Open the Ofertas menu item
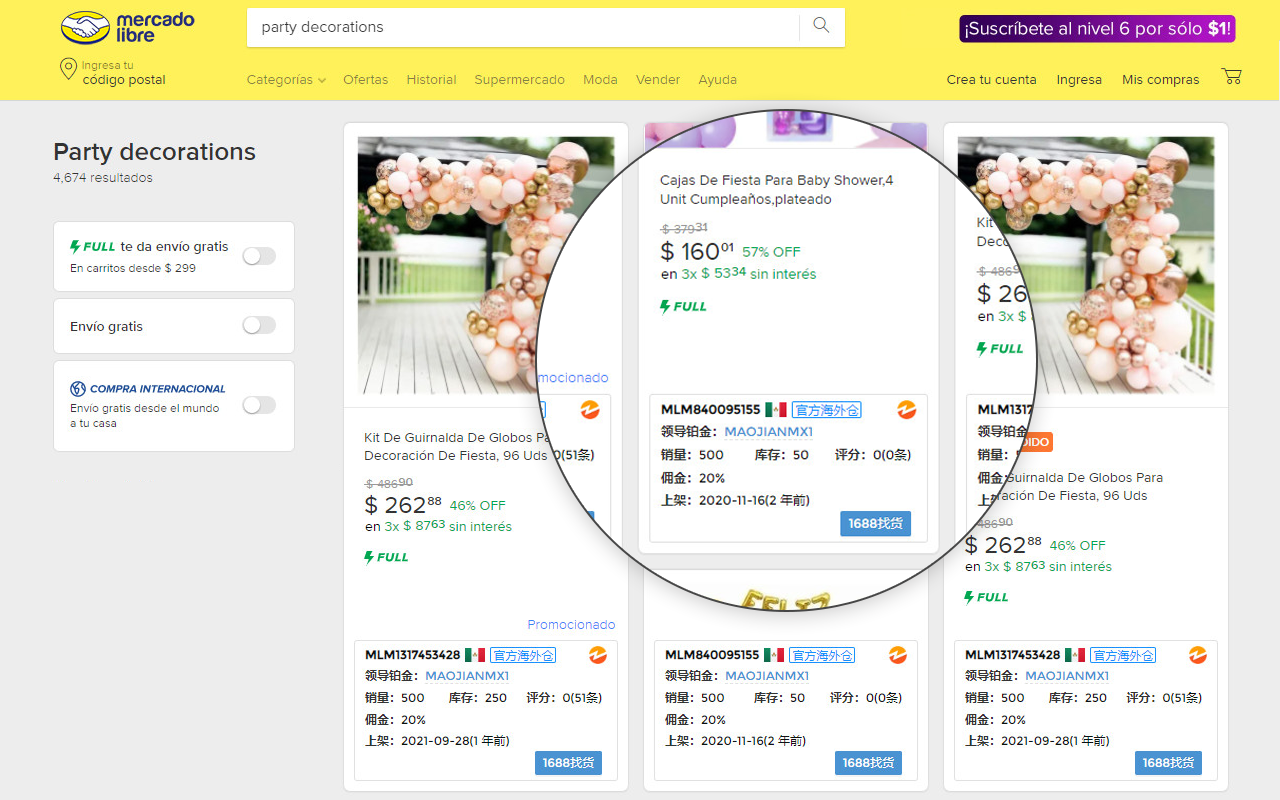This screenshot has height=800, width=1280. [x=365, y=80]
